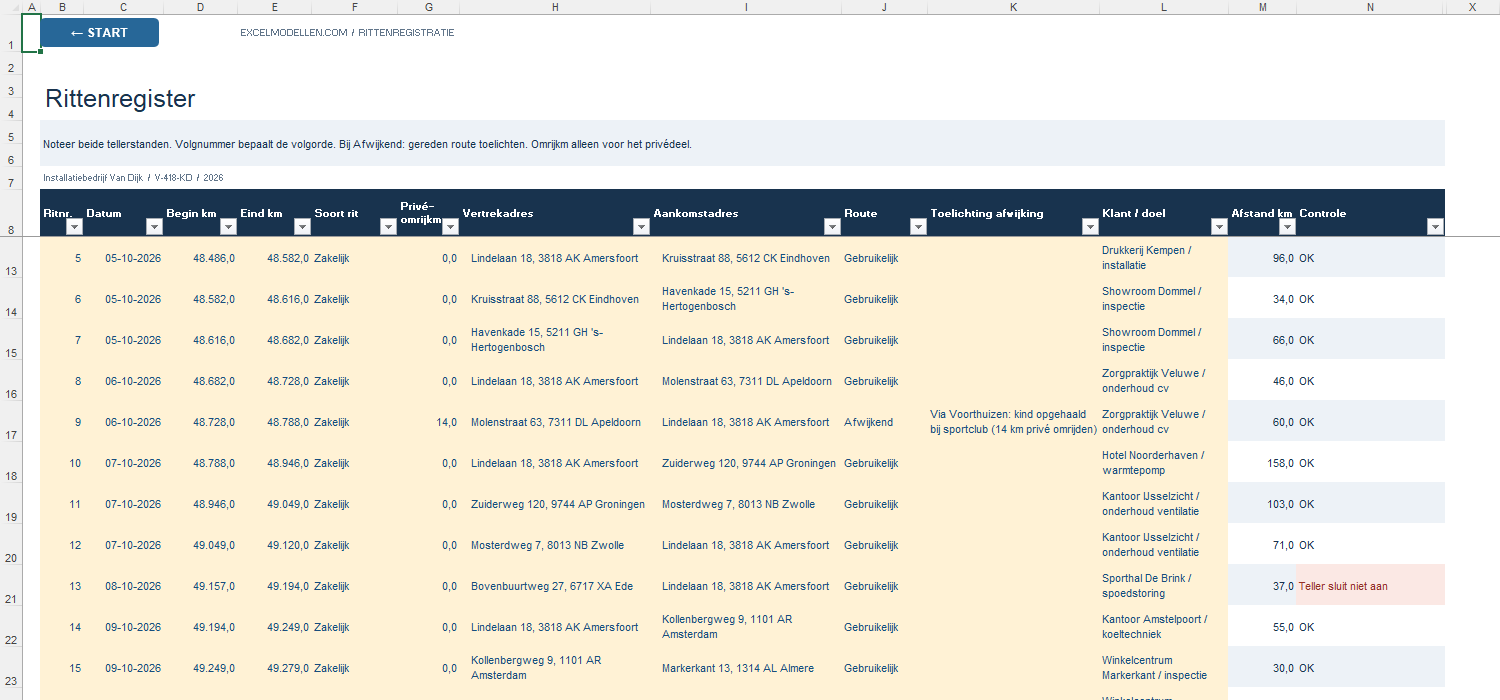Viewport: 1500px width, 700px height.
Task: Click begin km value 48.486,0
Action: [x=201, y=258]
